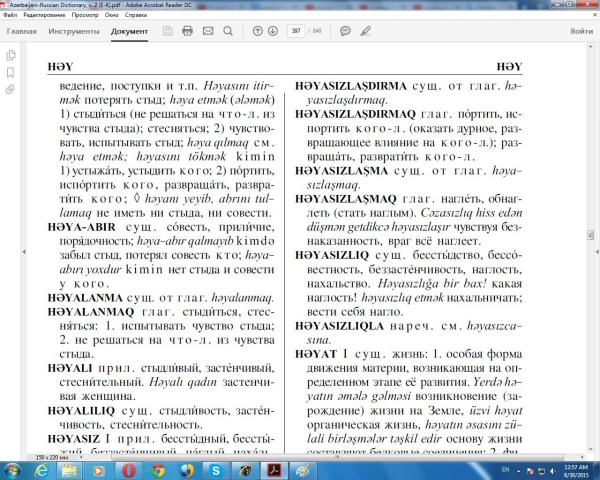This screenshot has height=480, width=600.
Task: Switch to the Инструменты tab
Action: click(x=73, y=31)
